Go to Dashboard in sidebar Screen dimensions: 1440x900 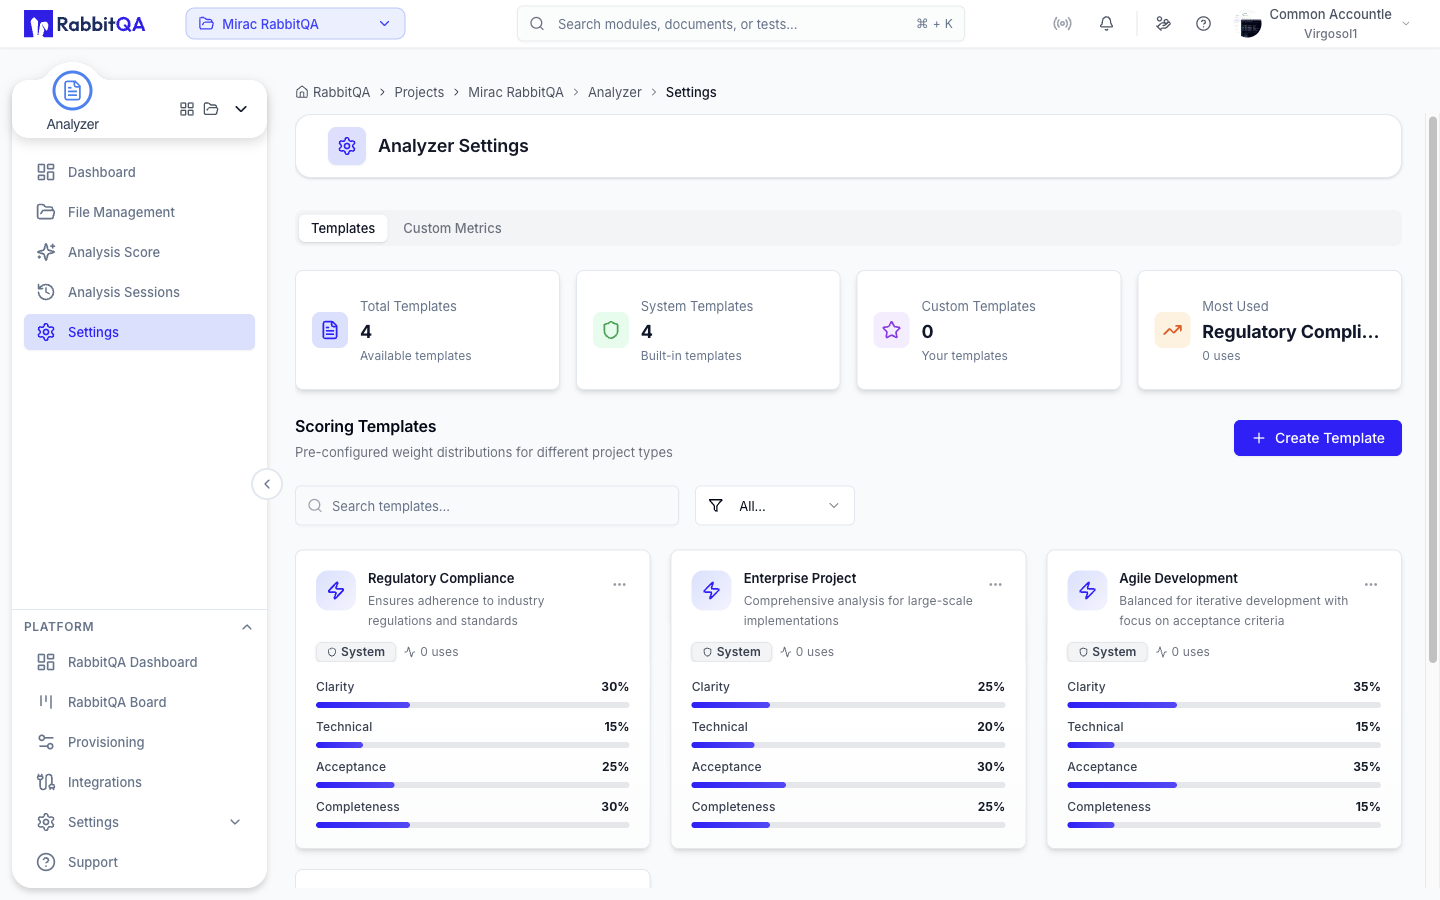coord(139,172)
